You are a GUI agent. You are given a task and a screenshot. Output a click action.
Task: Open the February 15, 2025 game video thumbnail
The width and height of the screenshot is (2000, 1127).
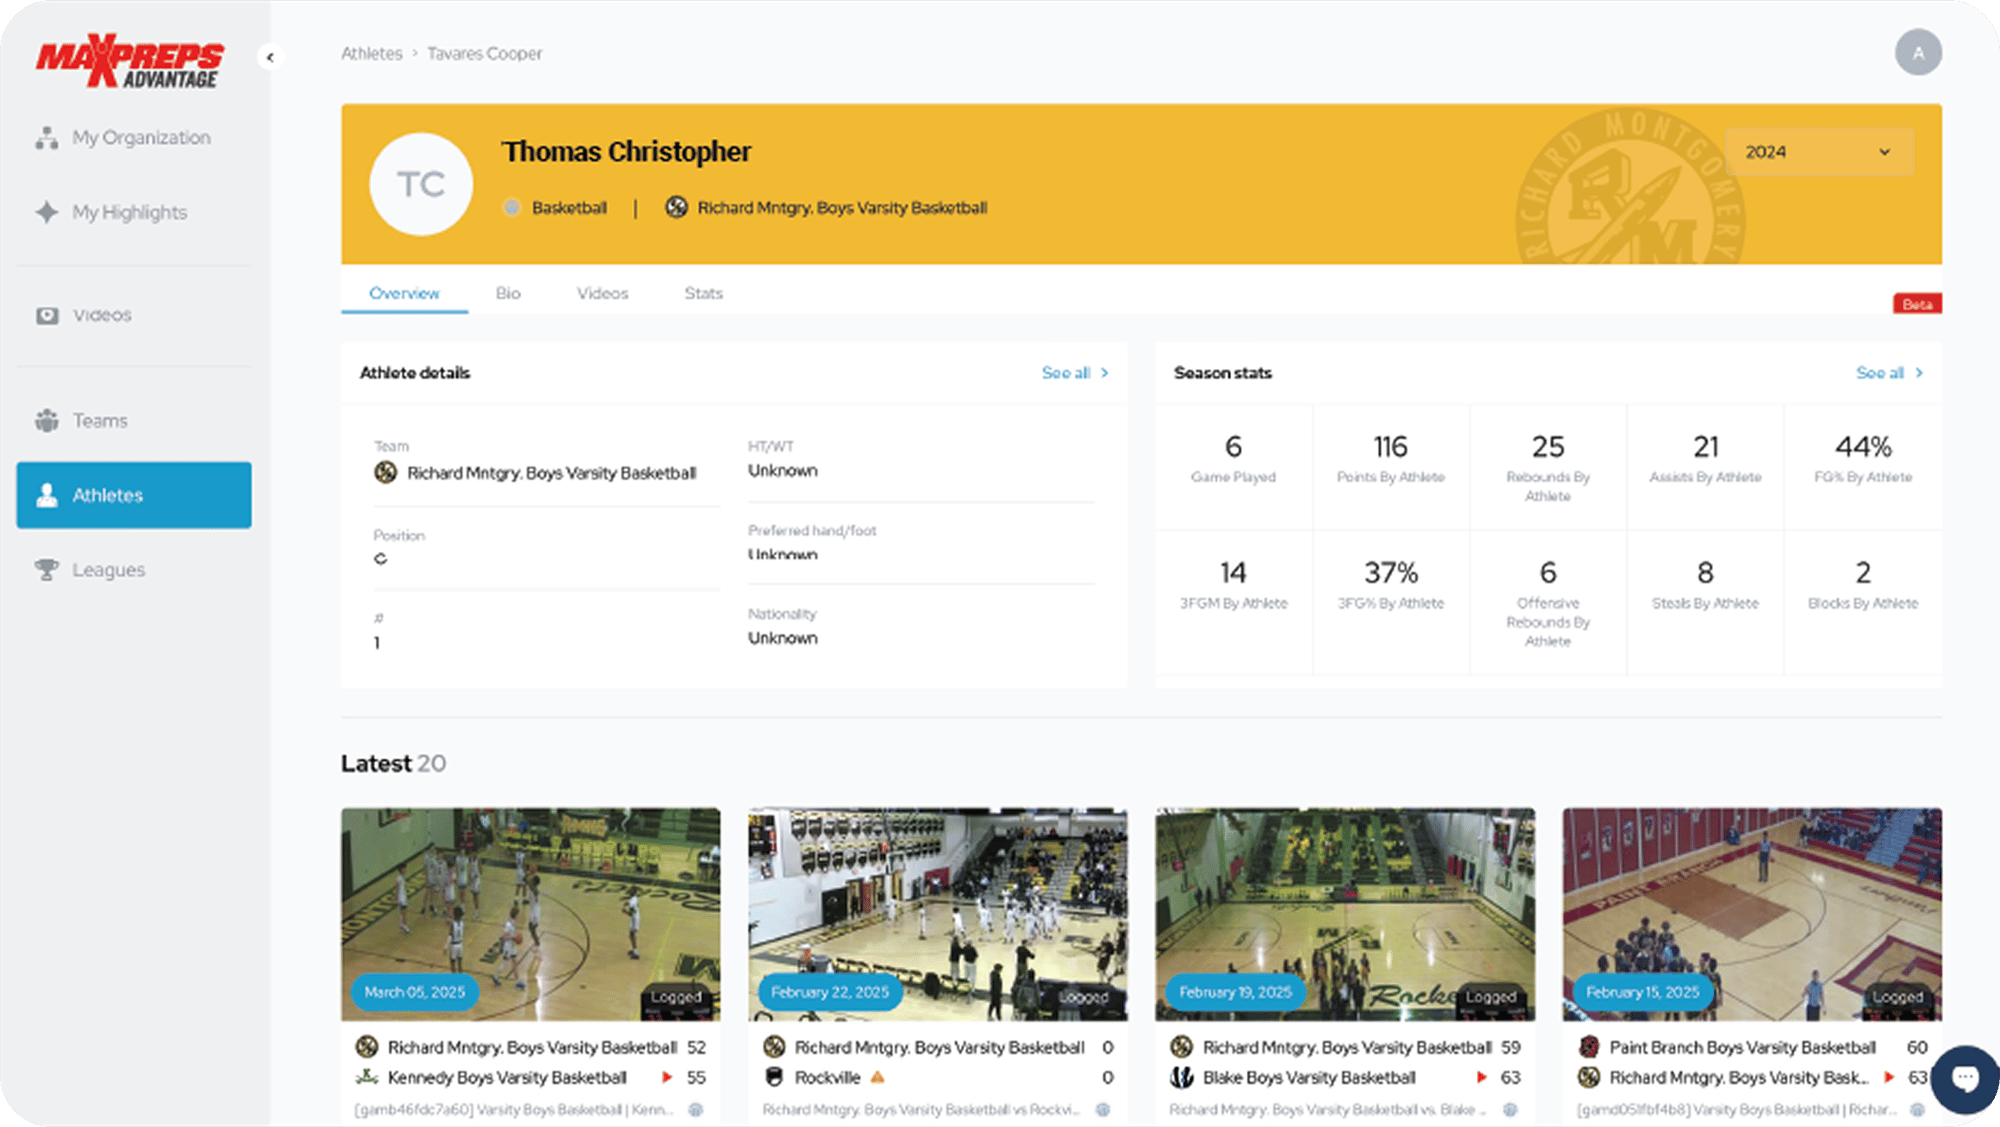(1752, 914)
